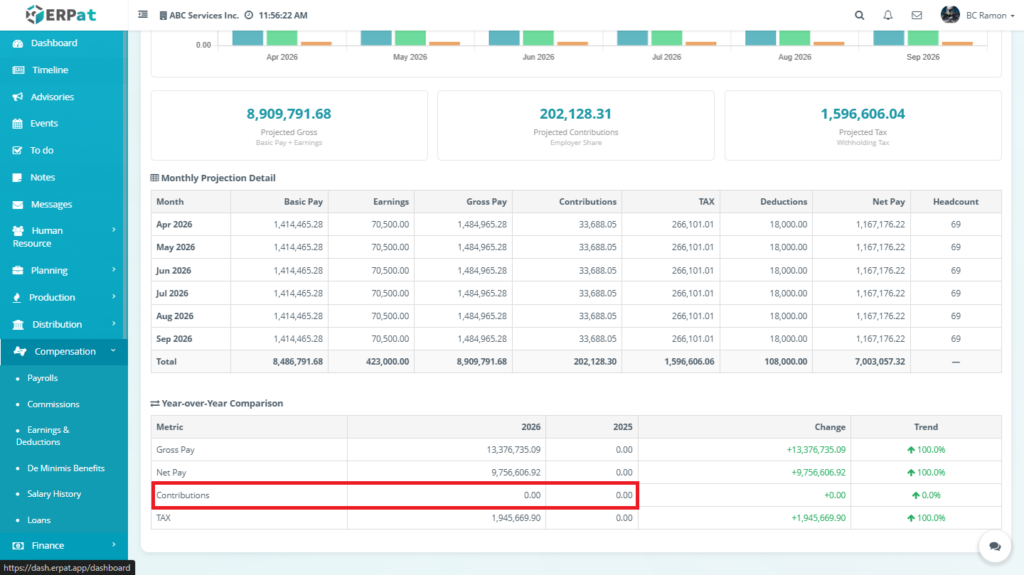Click the Advisories megaphone icon
Image resolution: width=1024 pixels, height=575 pixels.
[x=18, y=97]
